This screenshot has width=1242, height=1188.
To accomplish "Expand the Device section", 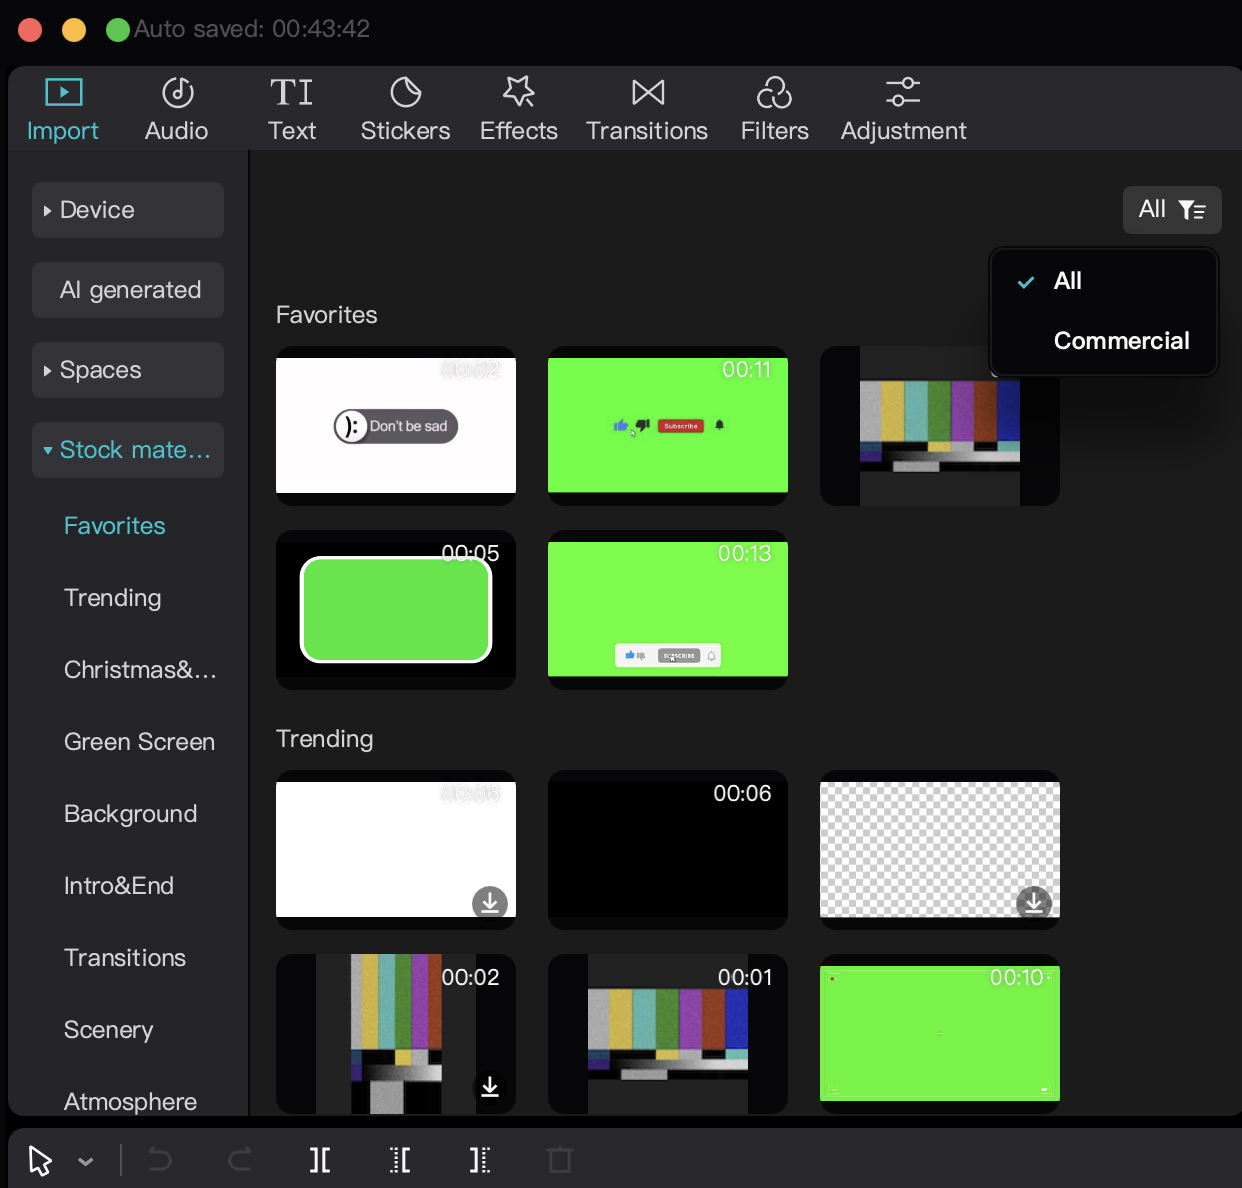I will [x=128, y=210].
